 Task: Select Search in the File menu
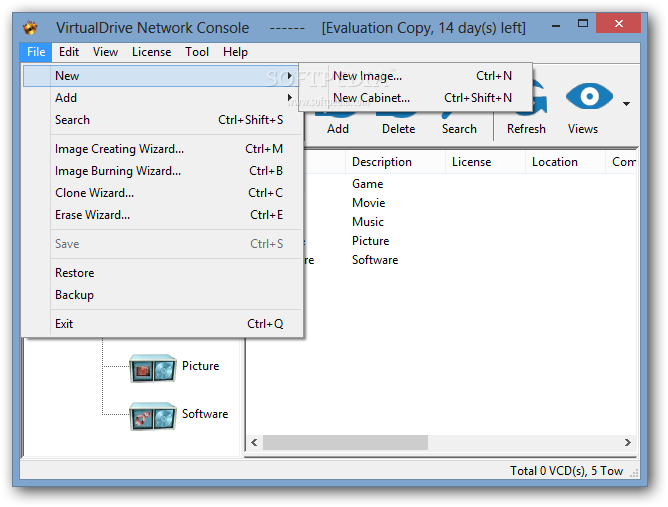click(x=163, y=120)
